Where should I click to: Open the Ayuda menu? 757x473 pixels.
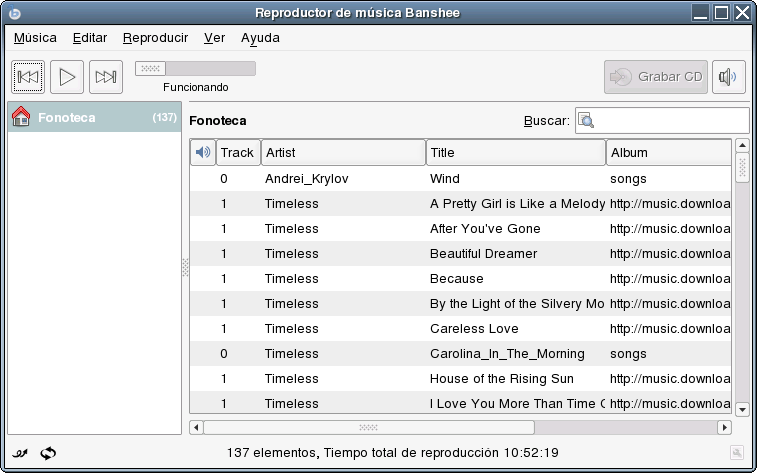point(260,38)
